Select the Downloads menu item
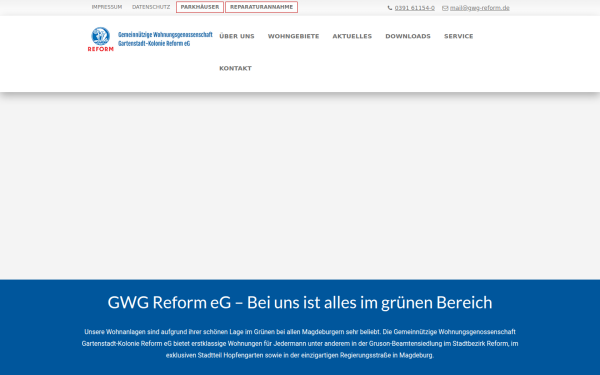 coord(408,36)
